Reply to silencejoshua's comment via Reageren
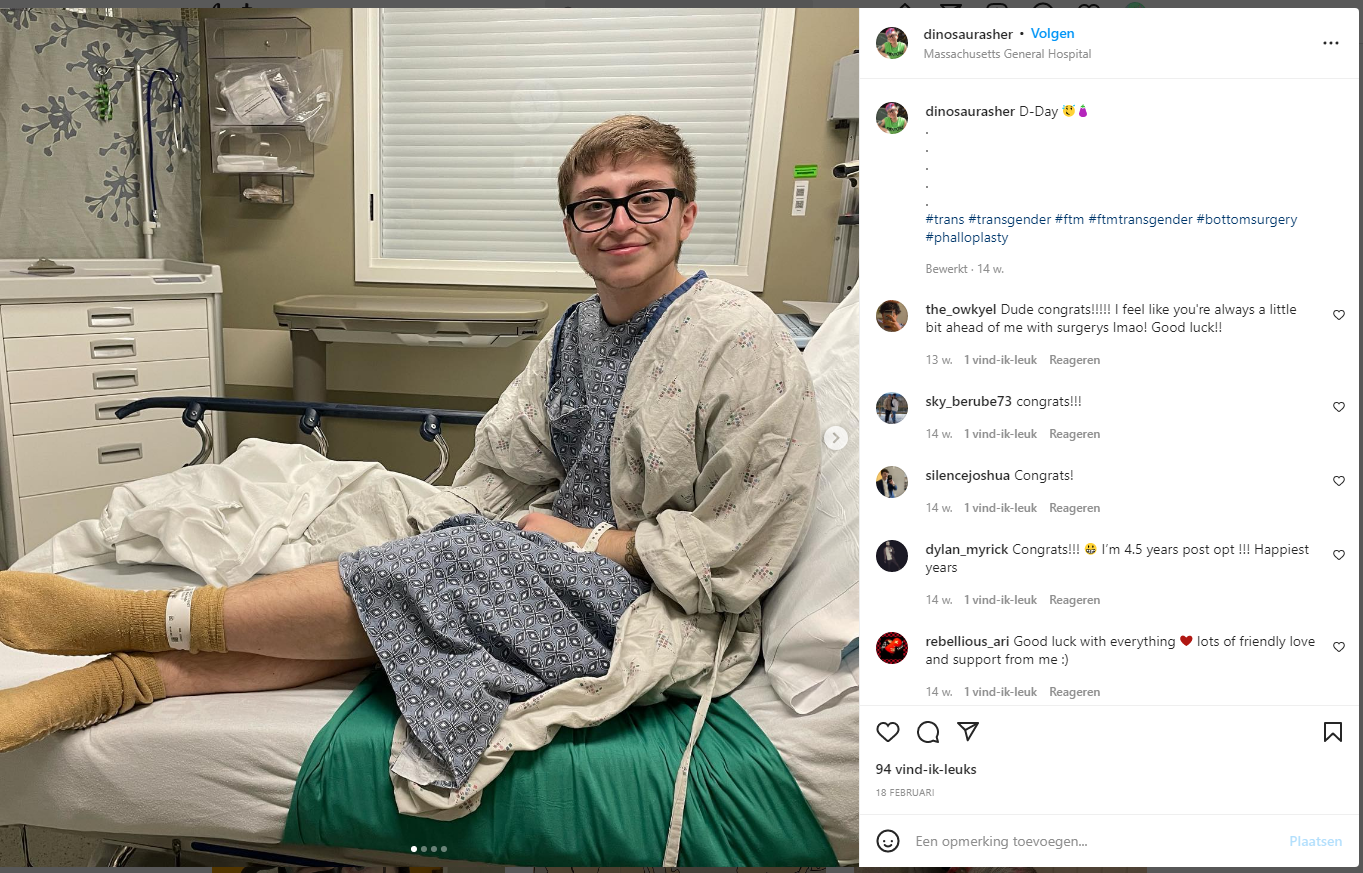The height and width of the screenshot is (873, 1363). coord(1074,508)
